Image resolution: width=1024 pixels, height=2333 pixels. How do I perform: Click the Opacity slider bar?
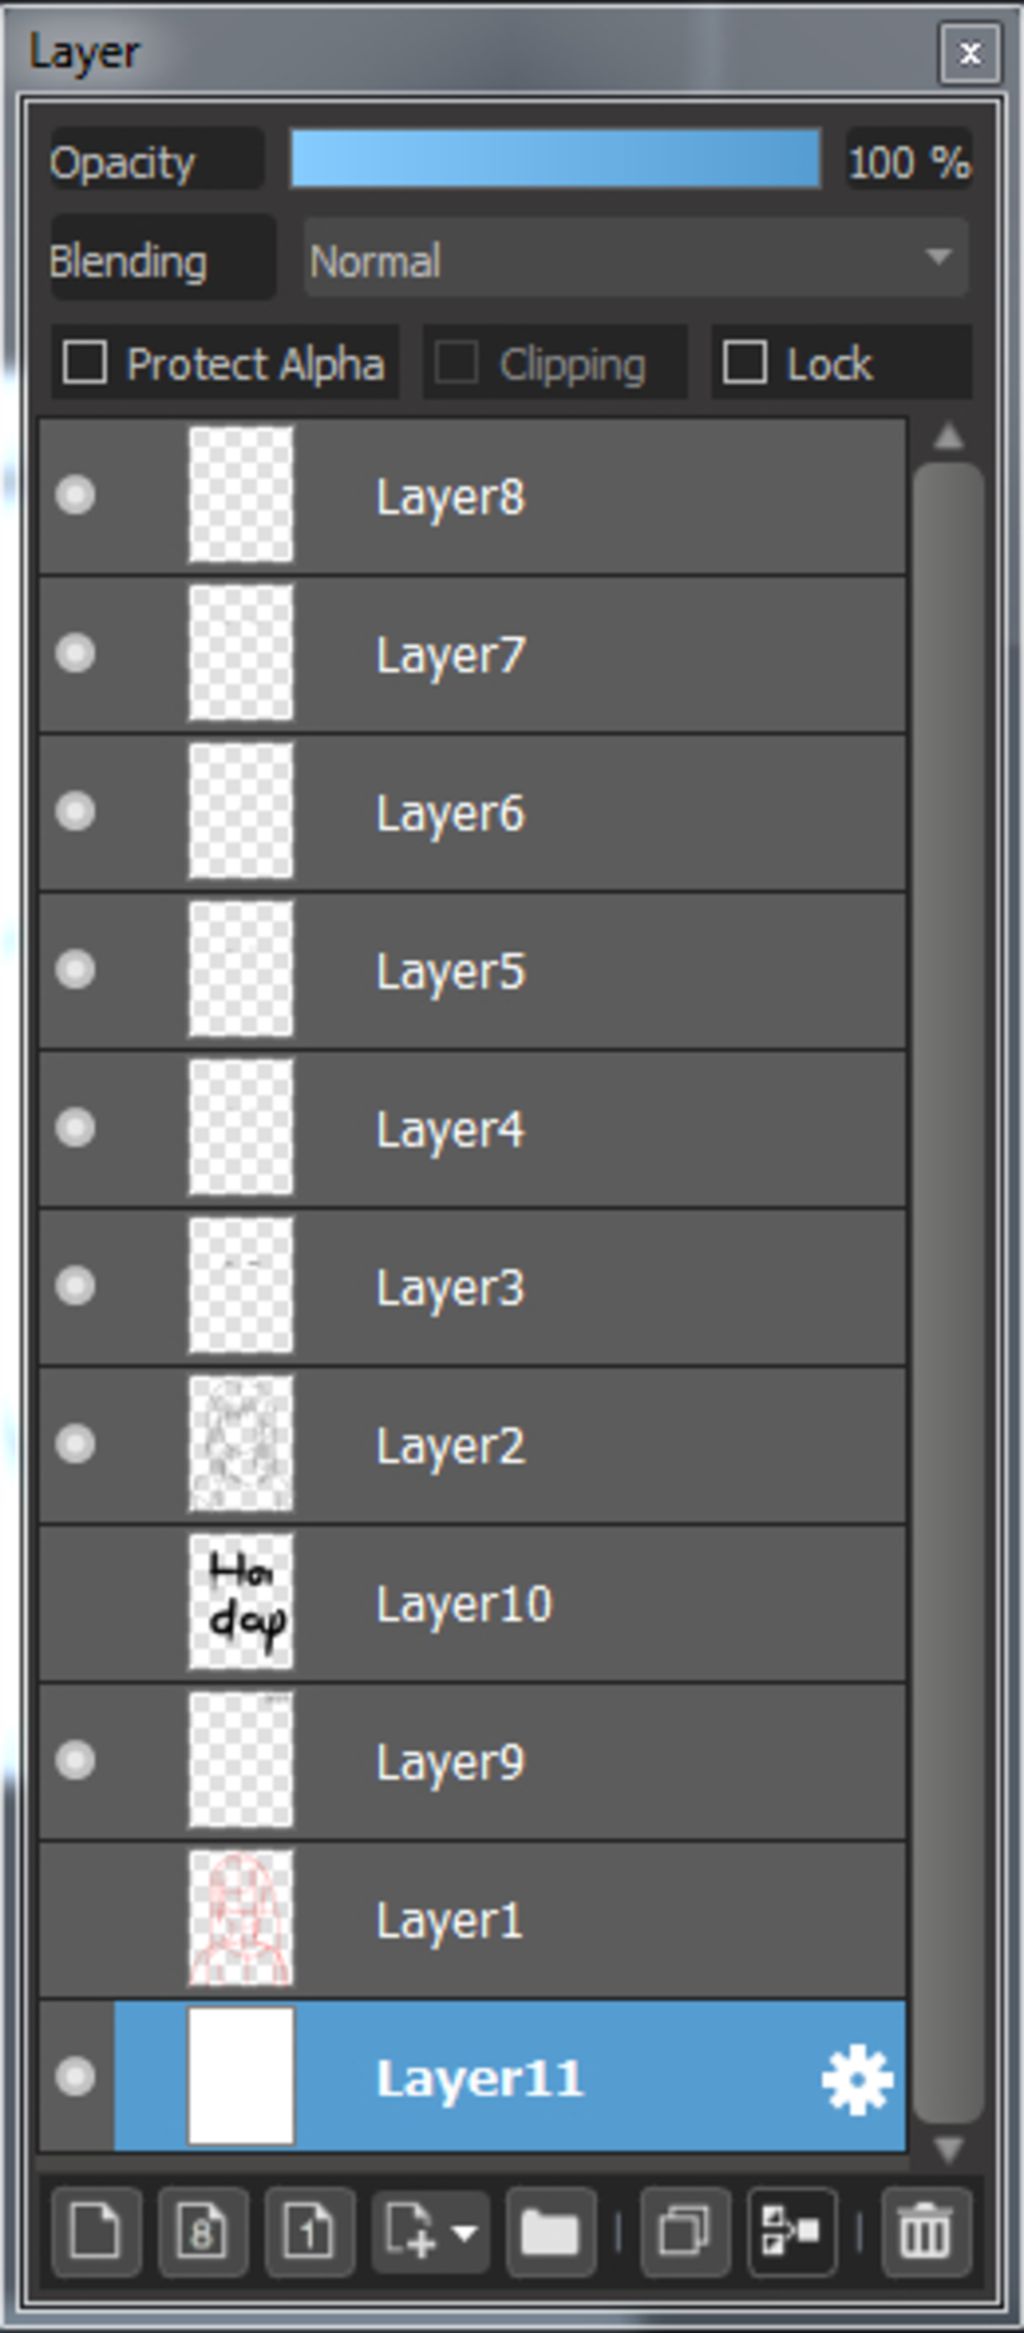point(555,159)
